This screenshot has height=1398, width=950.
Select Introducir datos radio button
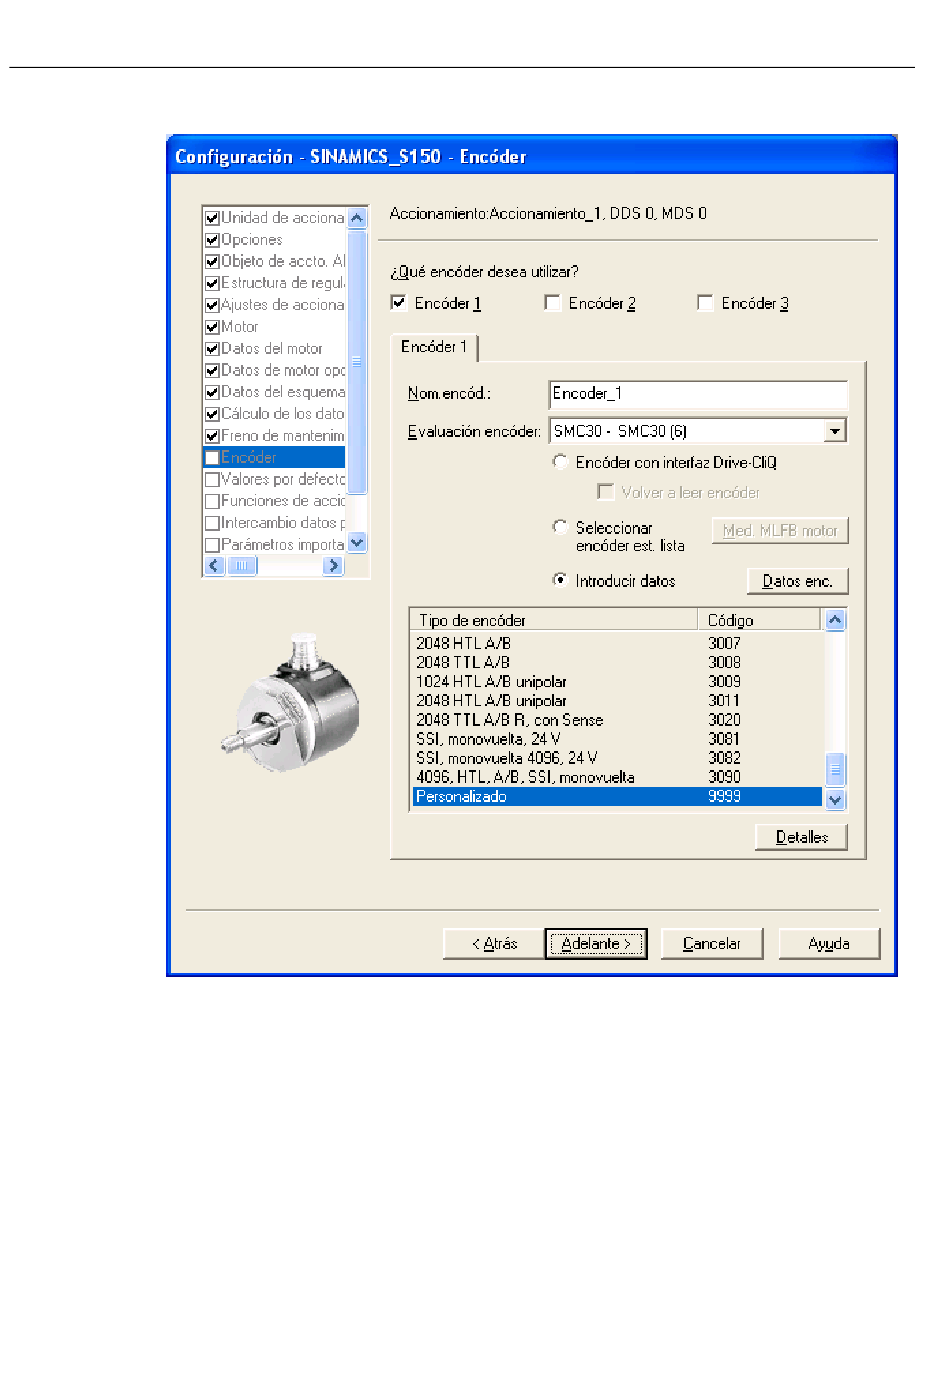[x=560, y=580]
